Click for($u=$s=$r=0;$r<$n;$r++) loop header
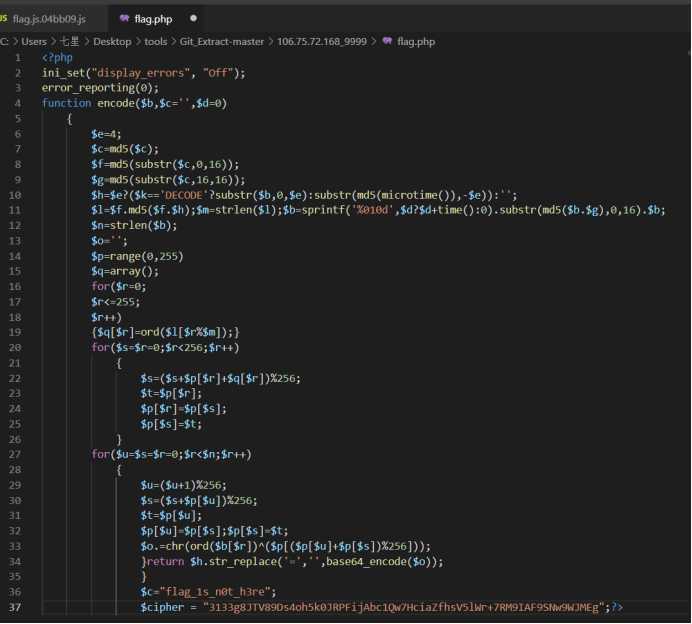The width and height of the screenshot is (692, 624). coord(171,455)
